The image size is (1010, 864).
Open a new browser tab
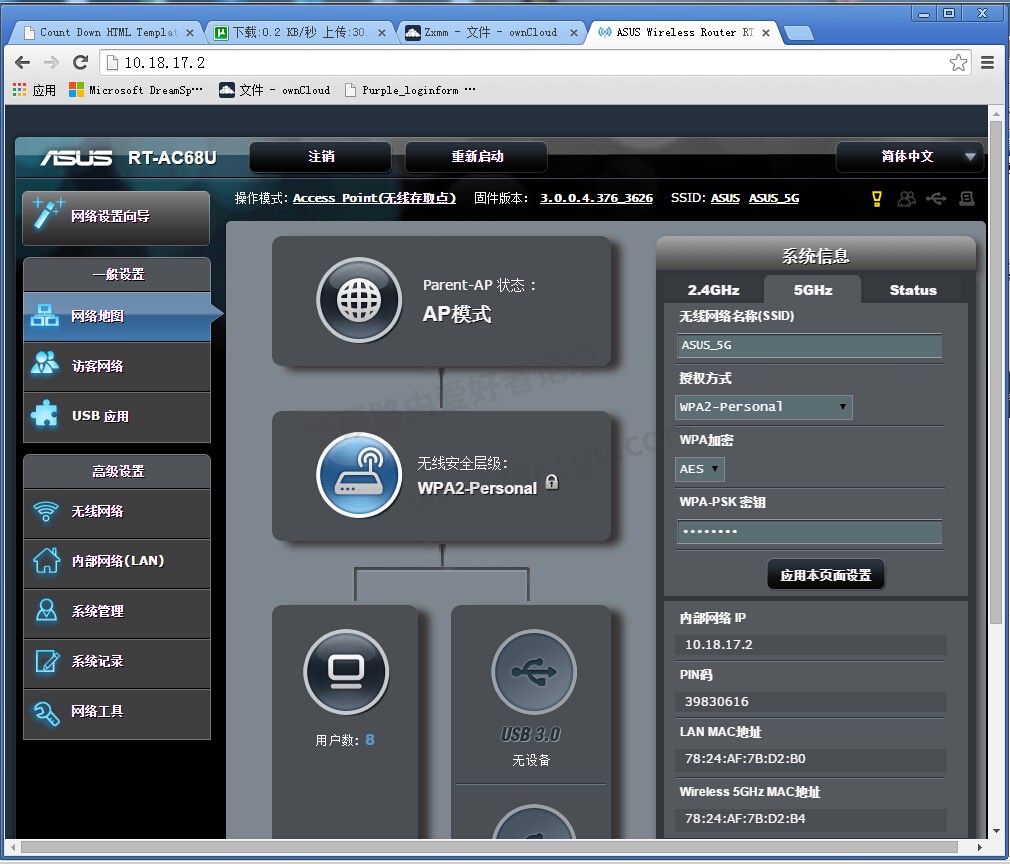click(x=799, y=34)
